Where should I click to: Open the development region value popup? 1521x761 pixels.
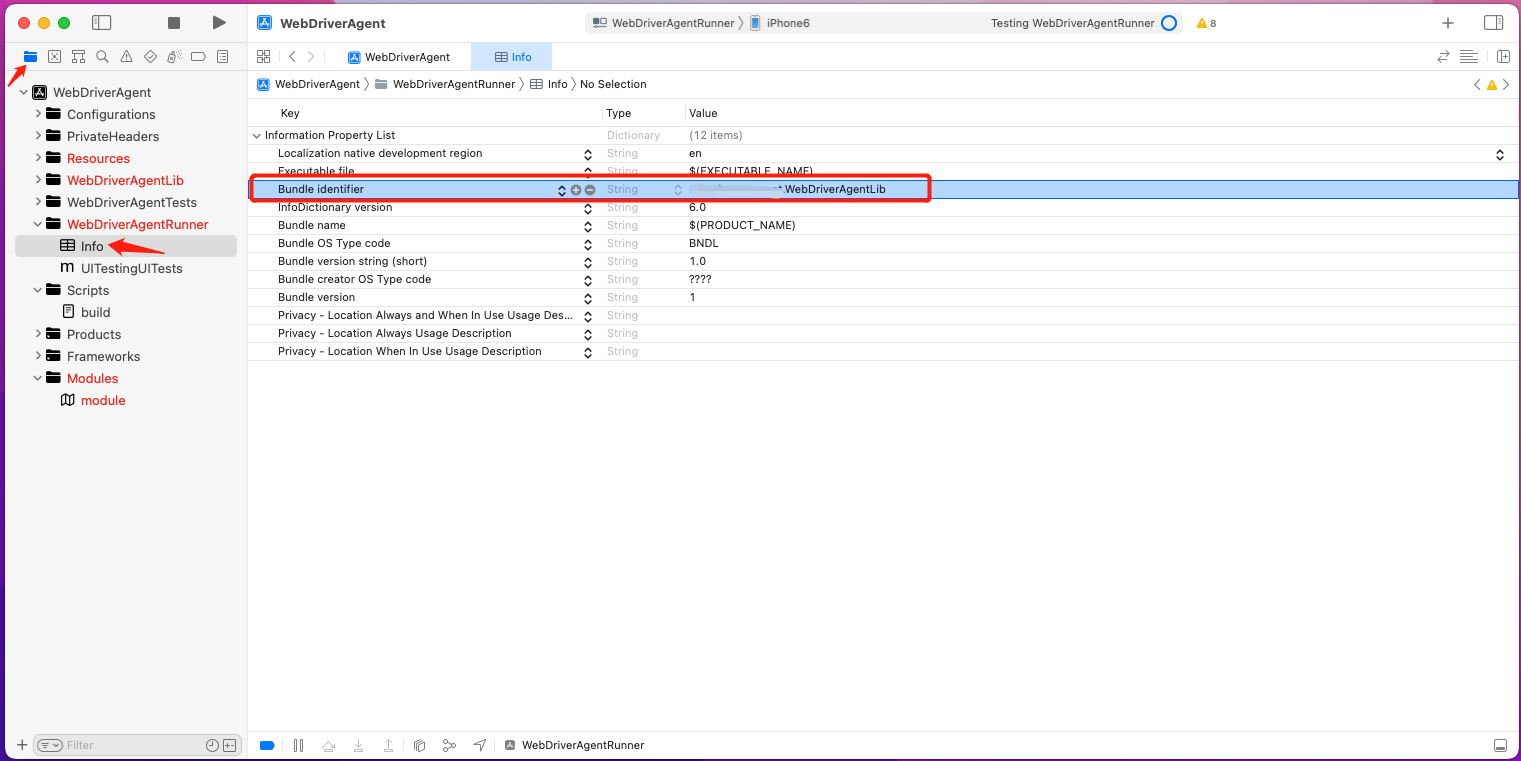[1500, 154]
